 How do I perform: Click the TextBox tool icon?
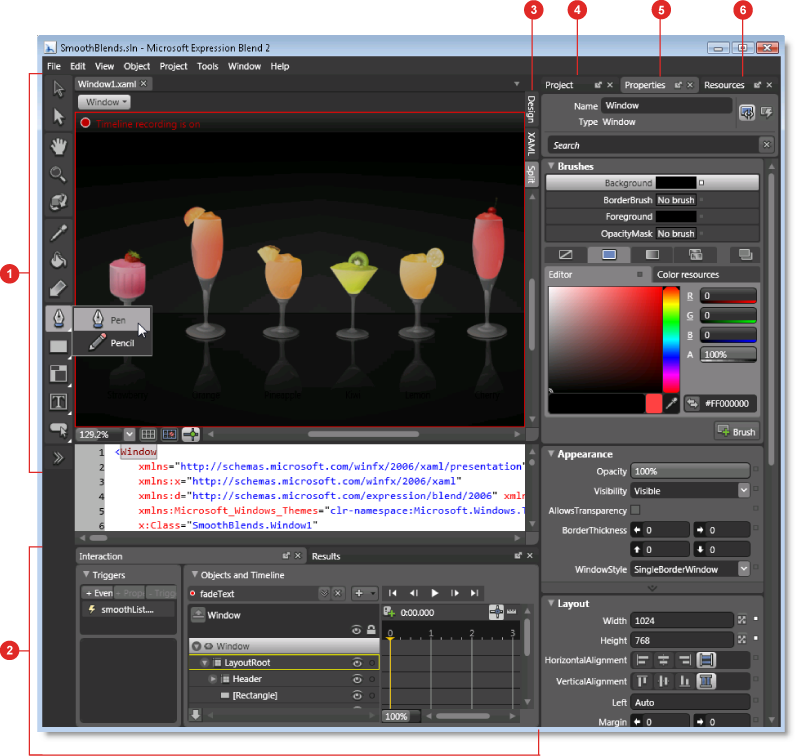click(x=59, y=403)
